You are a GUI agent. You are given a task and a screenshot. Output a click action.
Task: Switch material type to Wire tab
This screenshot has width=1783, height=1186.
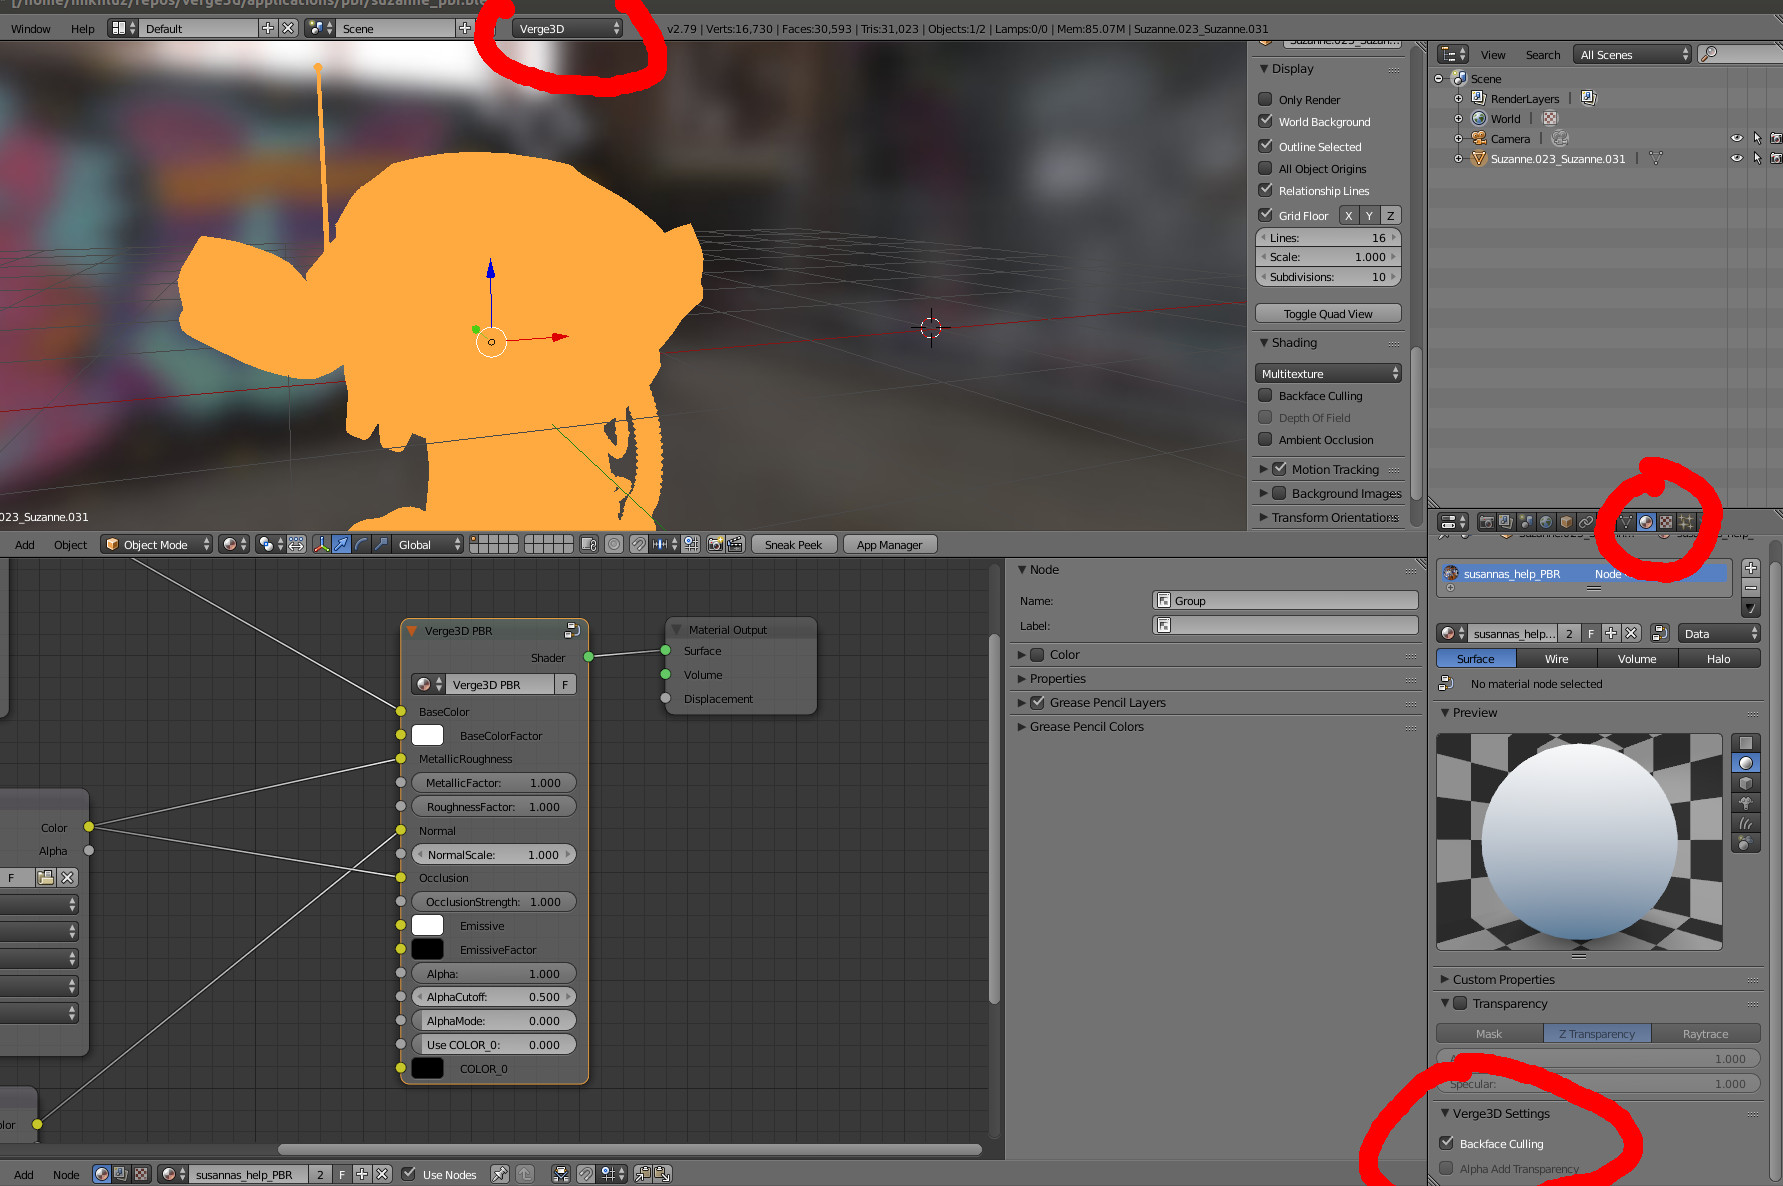point(1556,658)
